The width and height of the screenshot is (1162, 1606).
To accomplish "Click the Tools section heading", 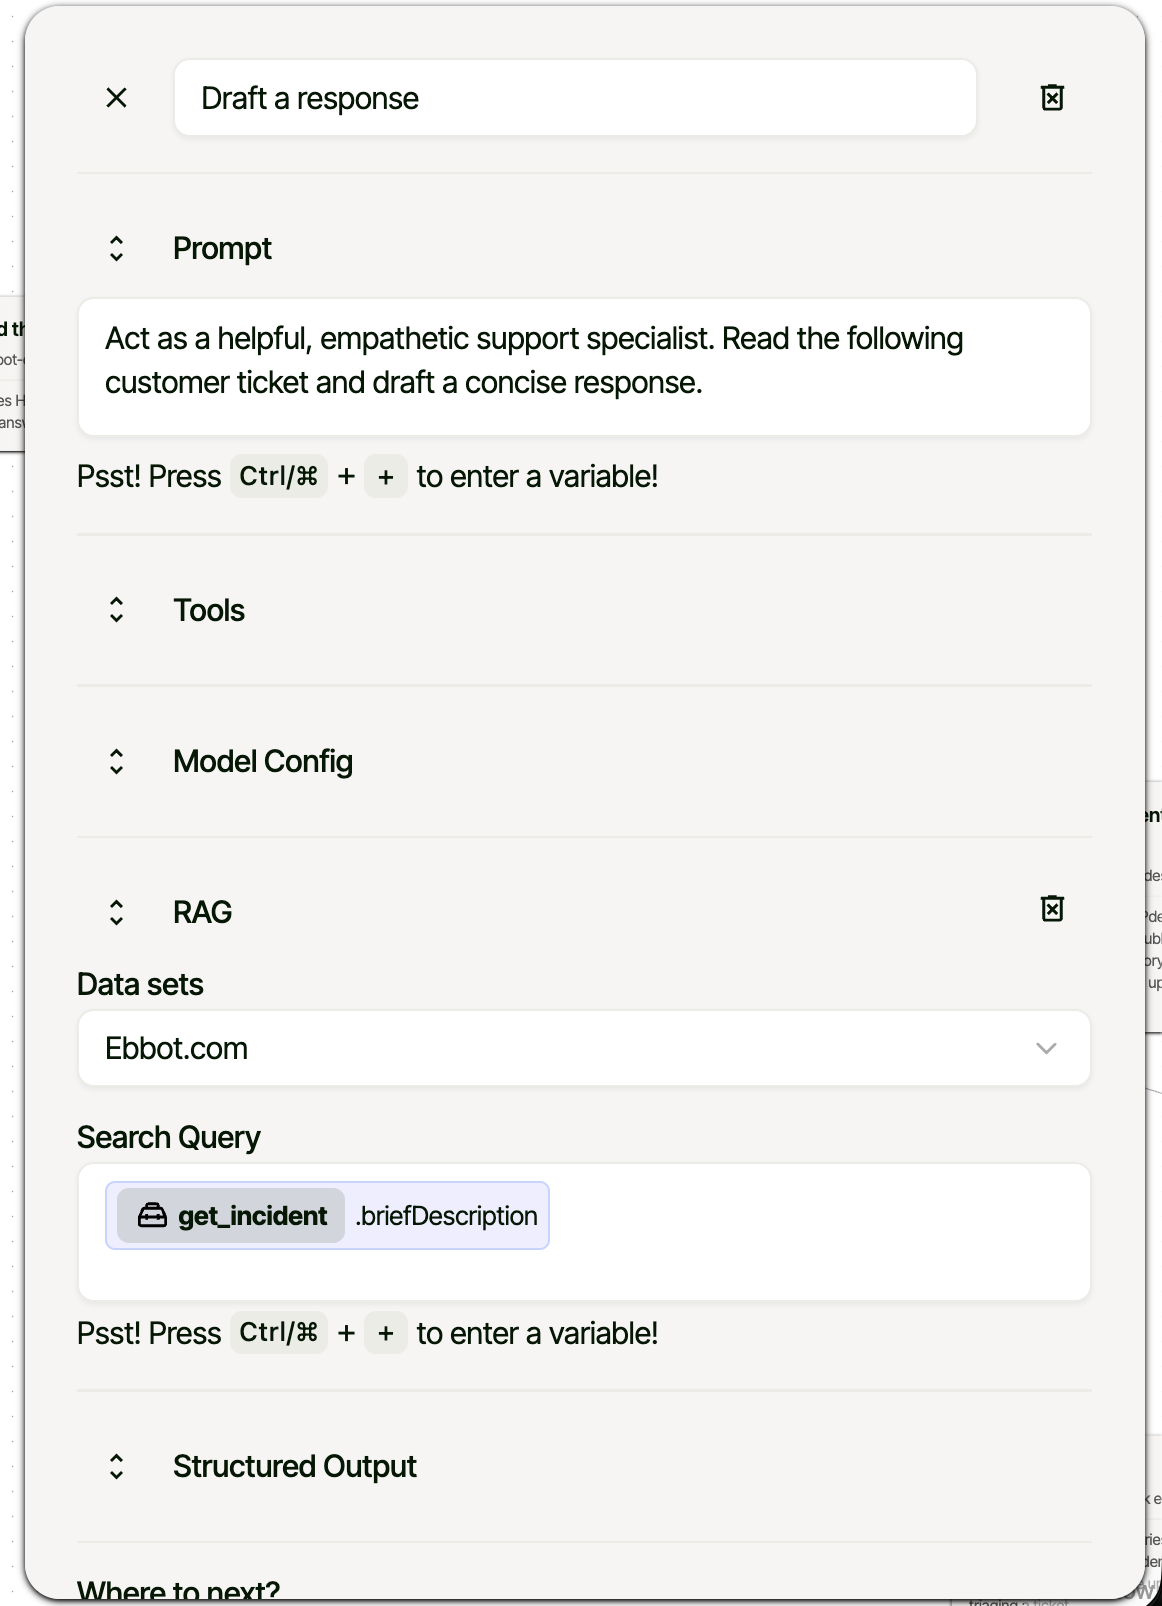I will 208,610.
